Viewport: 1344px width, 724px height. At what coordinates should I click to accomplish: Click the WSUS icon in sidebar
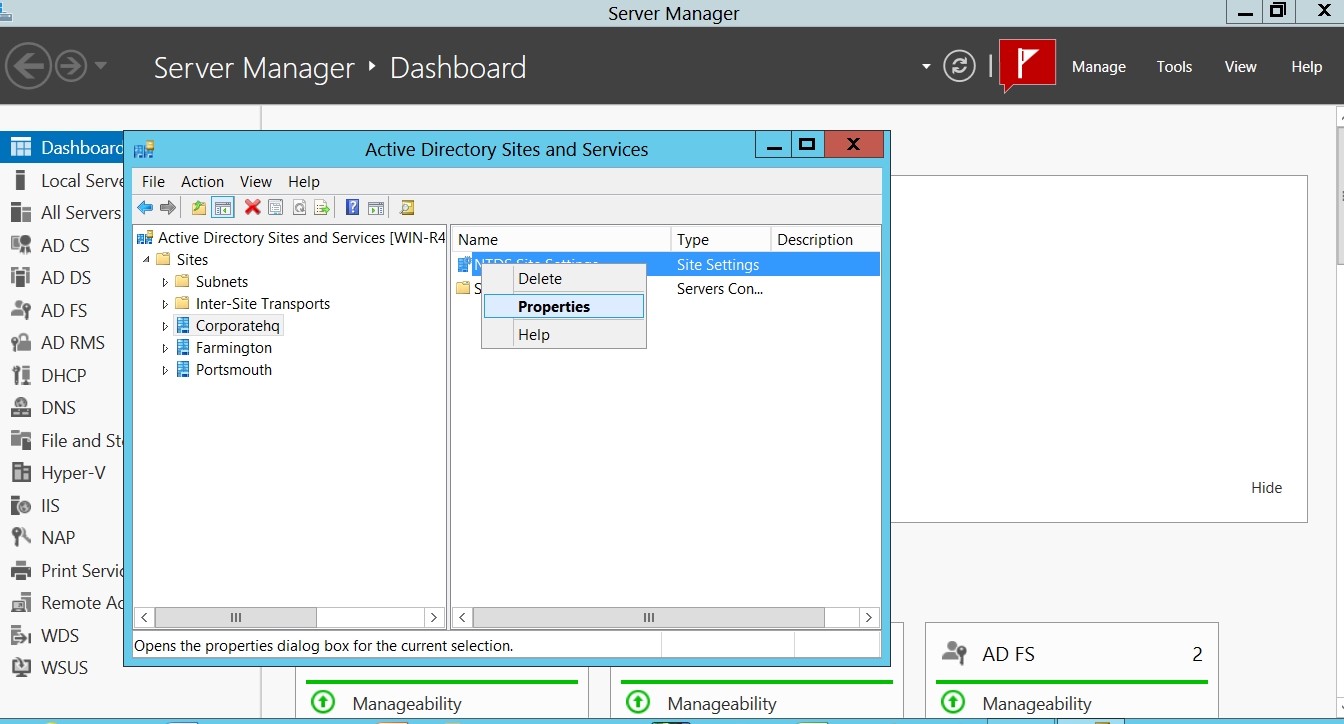tap(21, 668)
